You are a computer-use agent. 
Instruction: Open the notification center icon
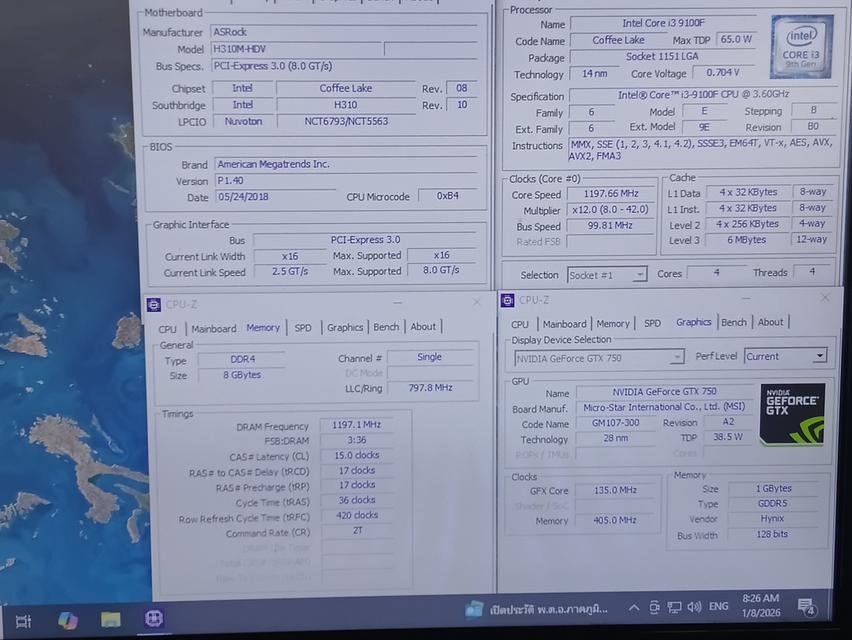tap(806, 606)
